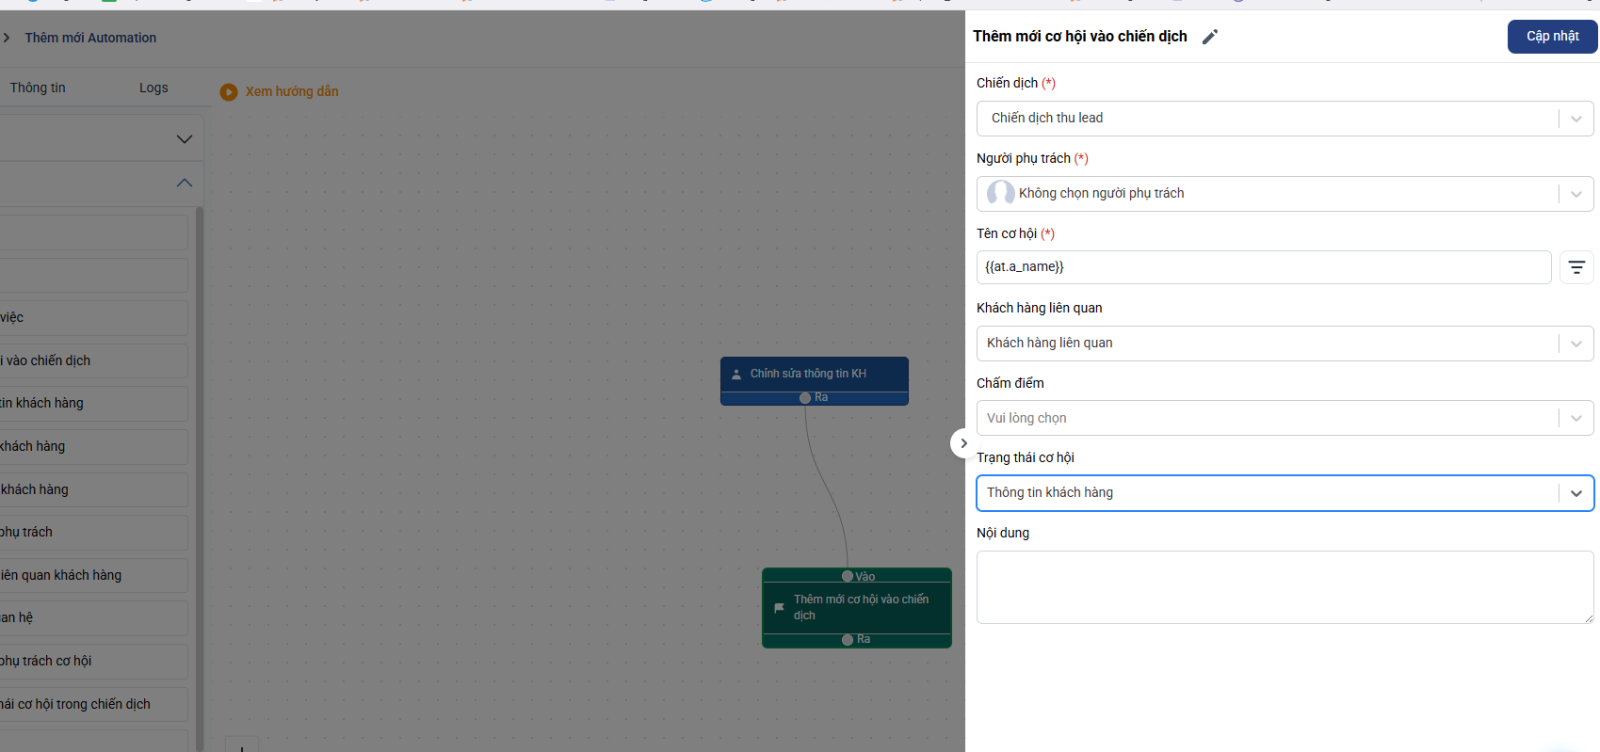
Task: Click into the Nội dung text area
Action: tap(1284, 587)
